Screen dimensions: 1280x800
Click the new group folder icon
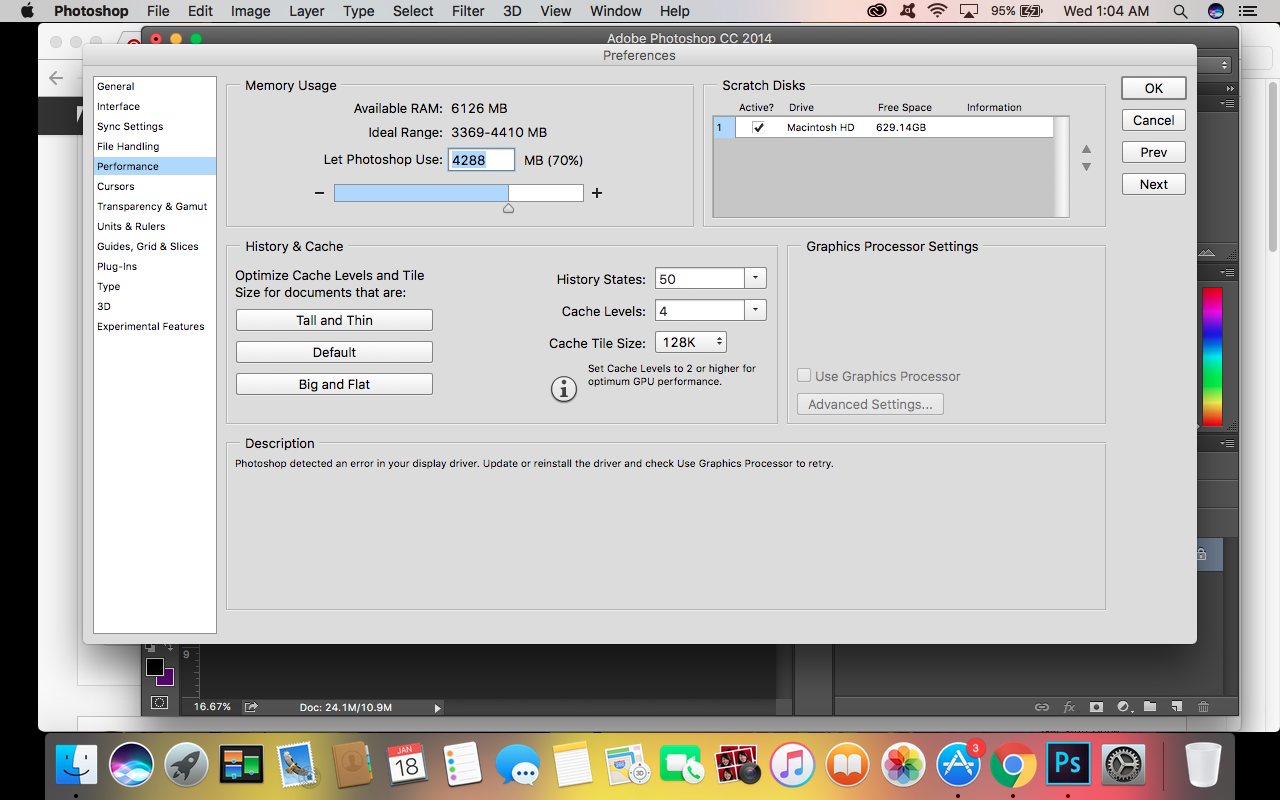tap(1150, 707)
